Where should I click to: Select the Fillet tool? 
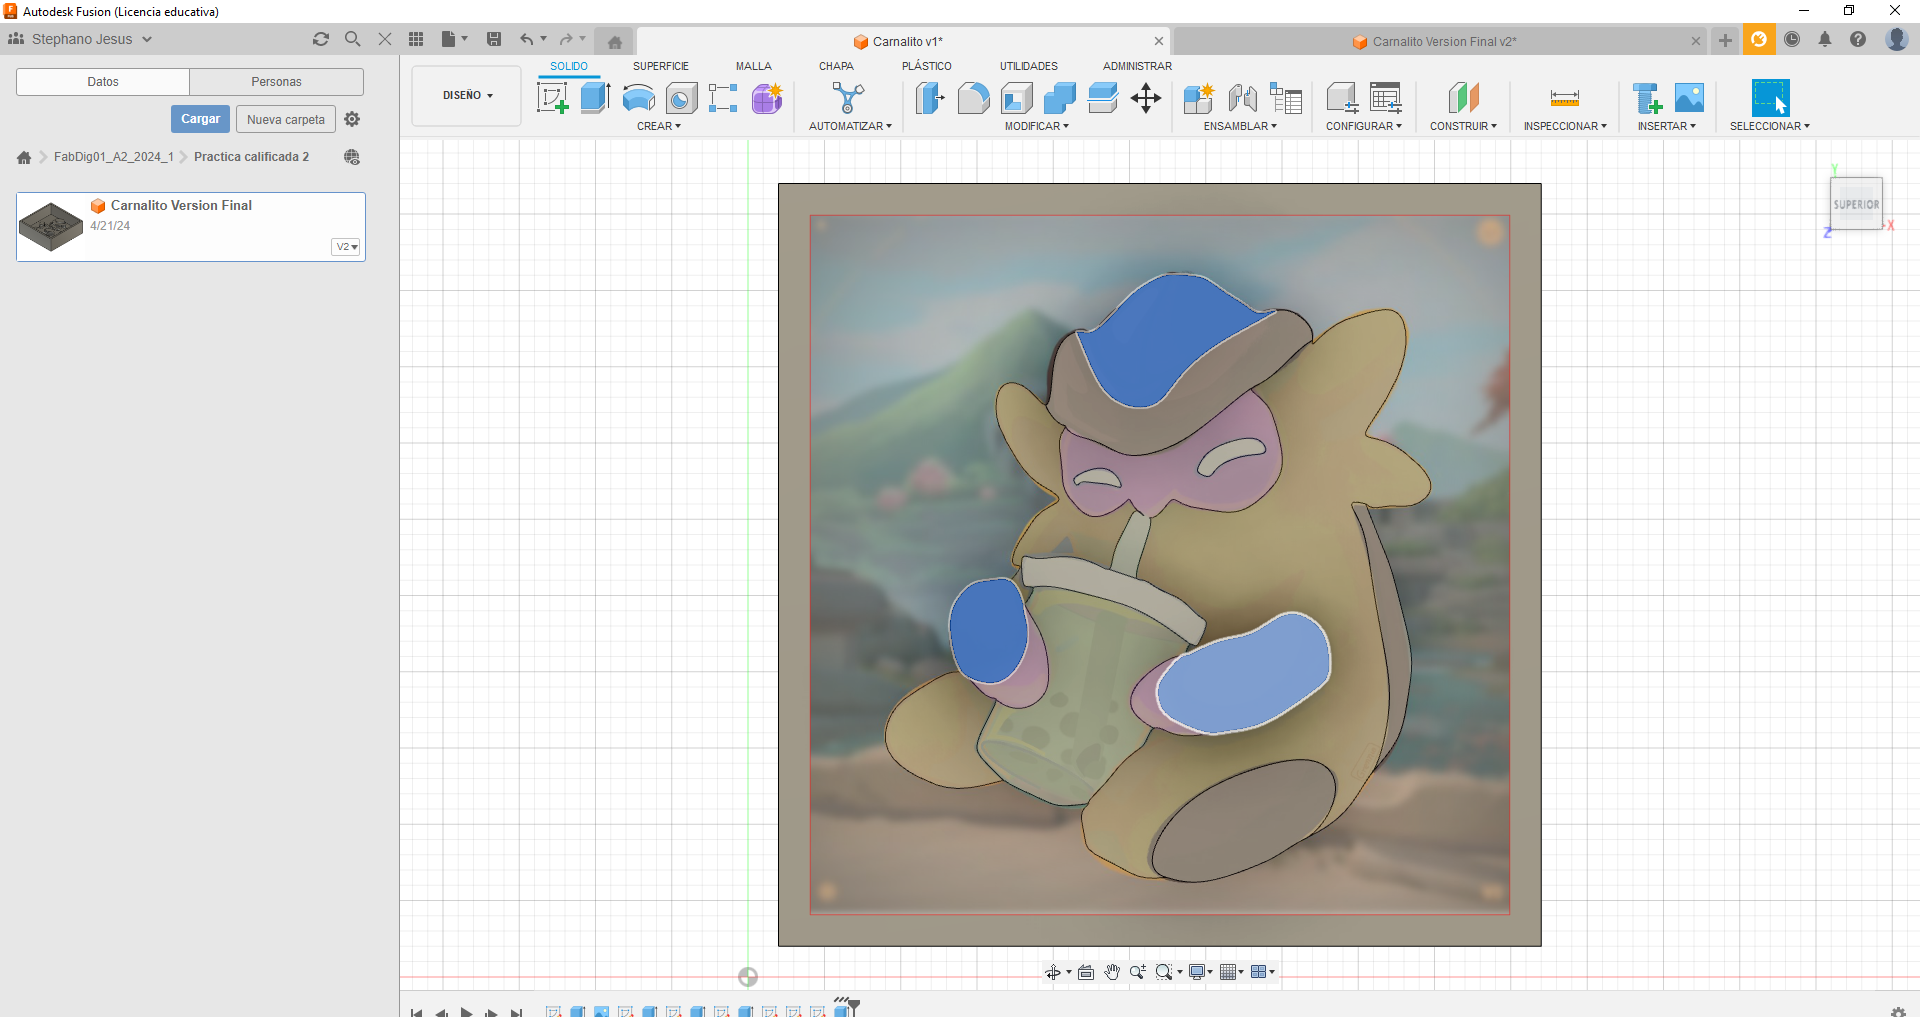coord(973,98)
